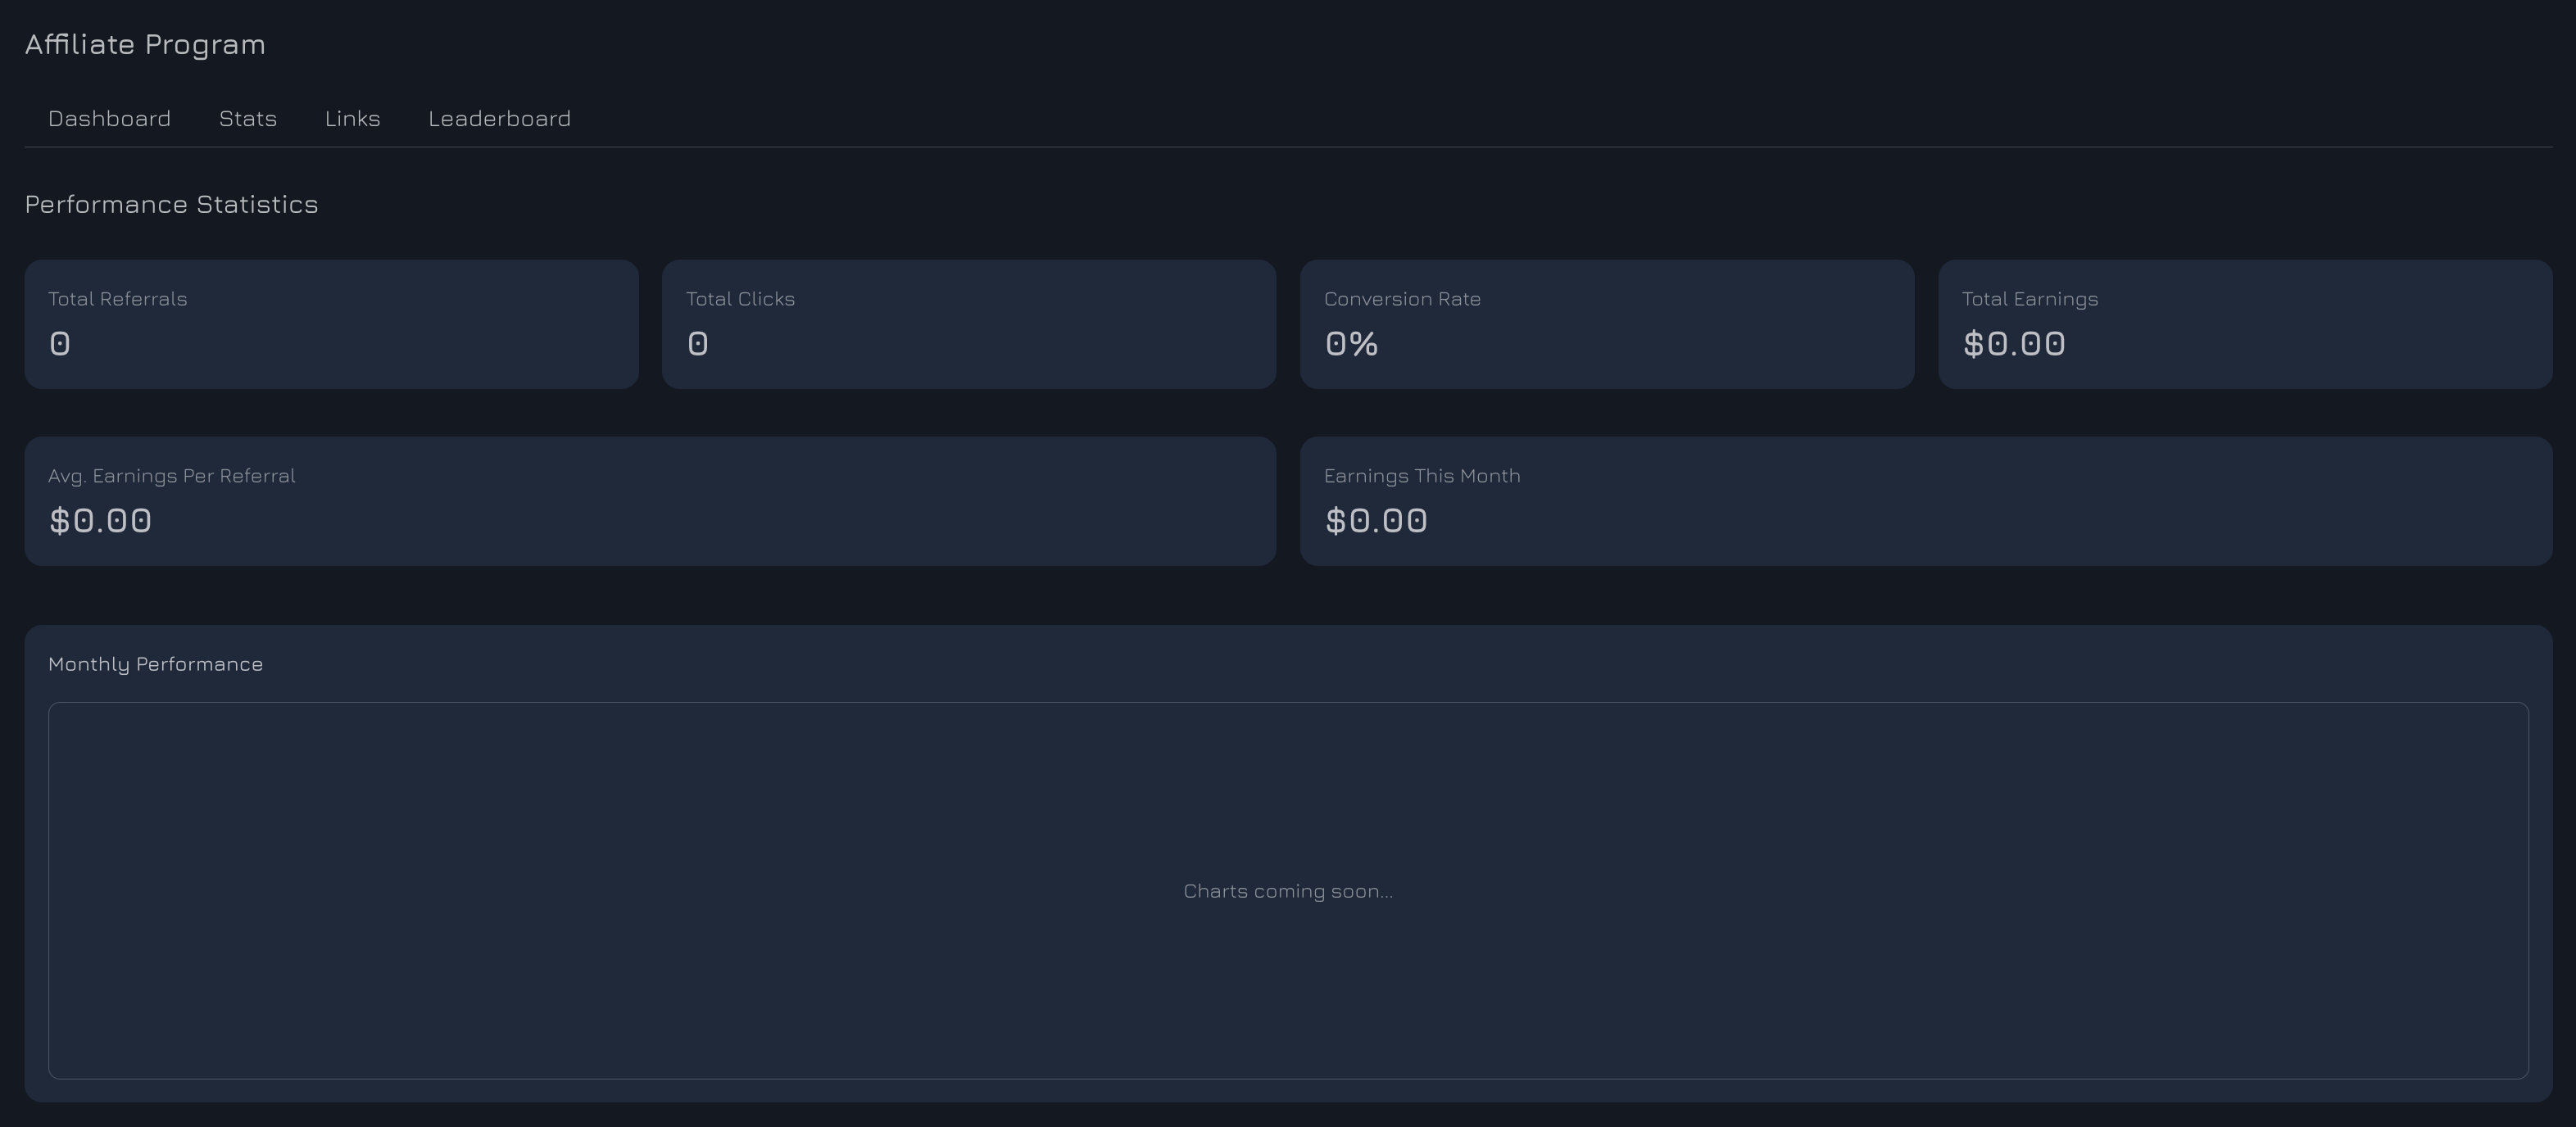Click the Total Clicks label

click(740, 299)
